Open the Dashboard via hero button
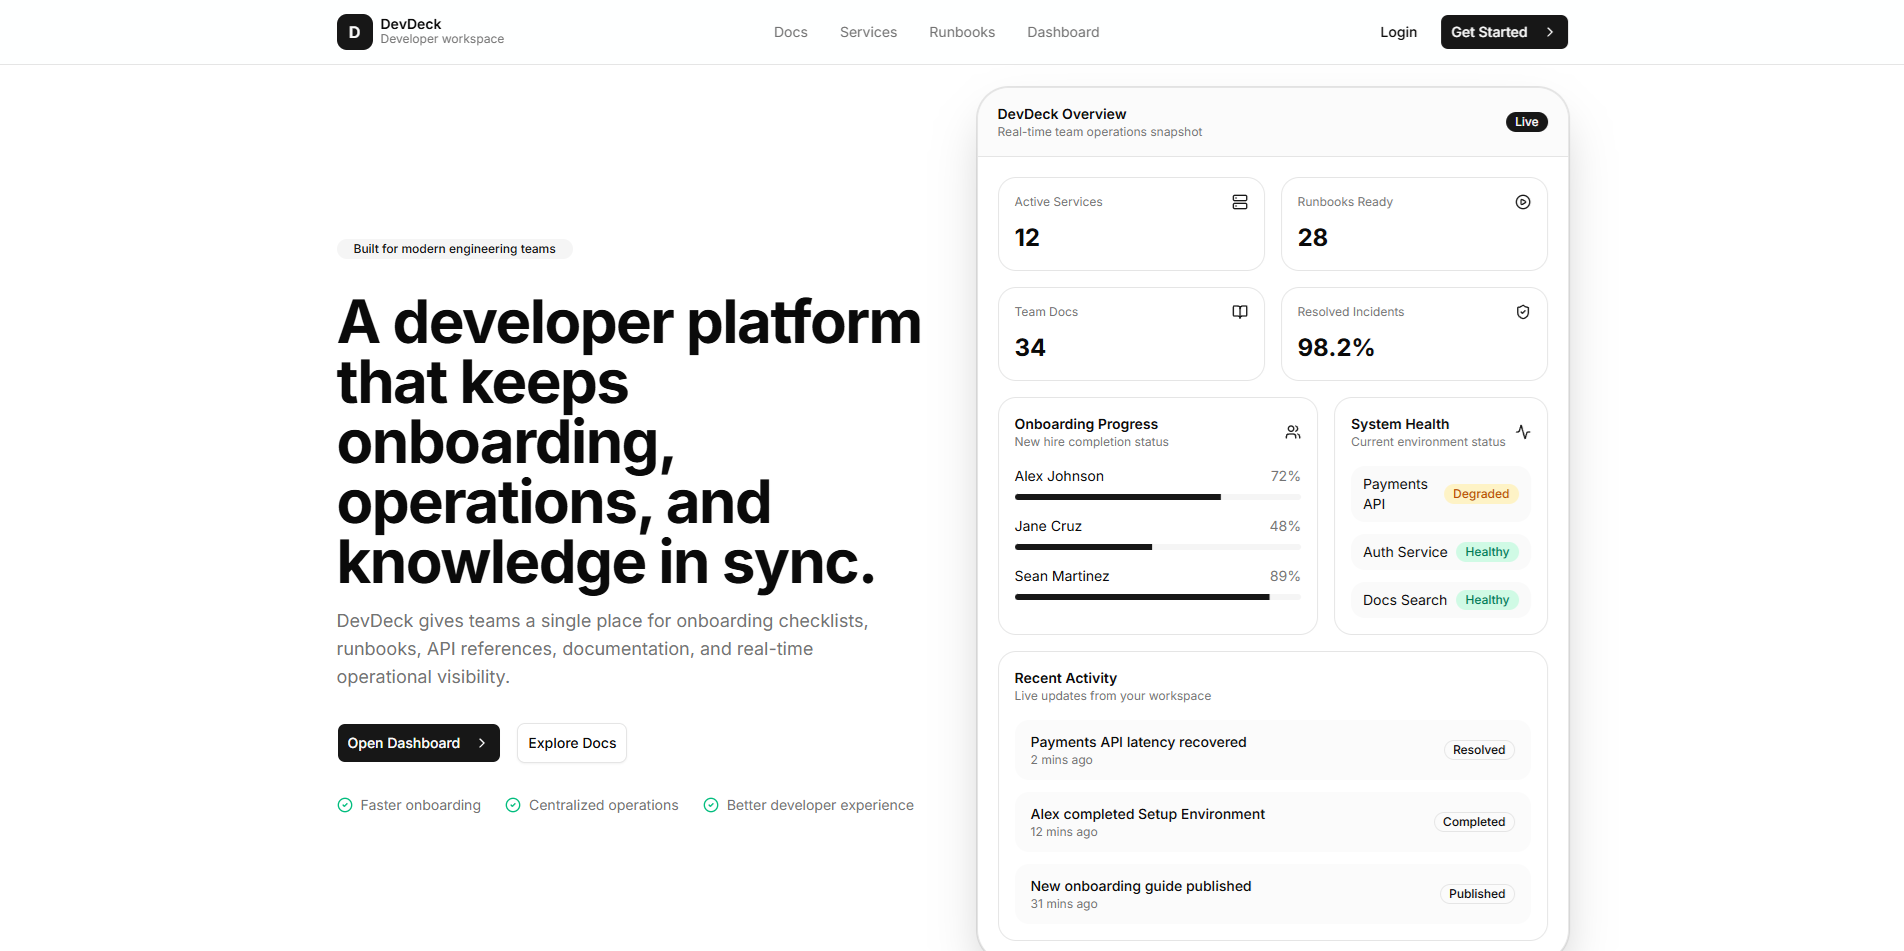1904x951 pixels. click(x=418, y=743)
